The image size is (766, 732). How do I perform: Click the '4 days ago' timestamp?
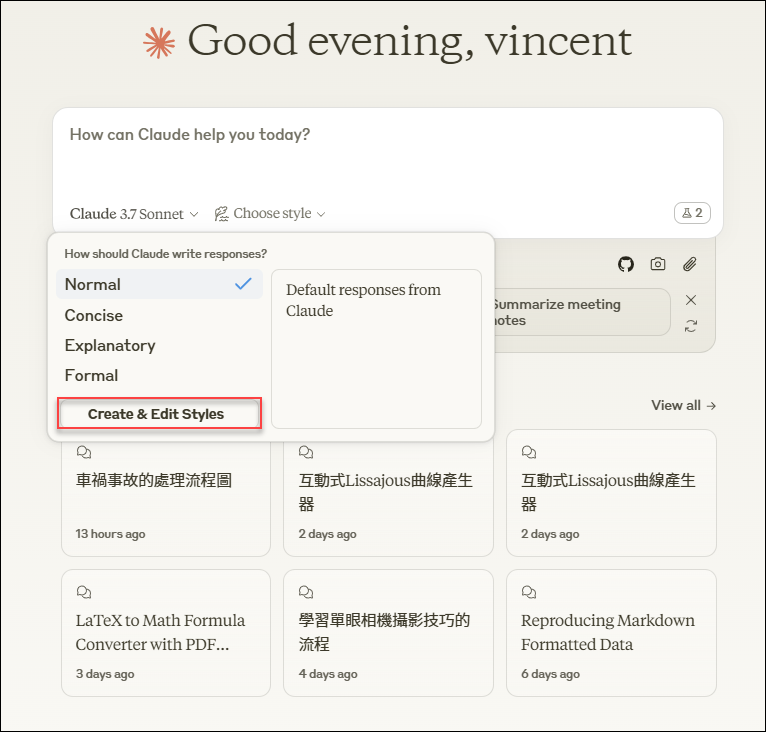click(x=328, y=674)
